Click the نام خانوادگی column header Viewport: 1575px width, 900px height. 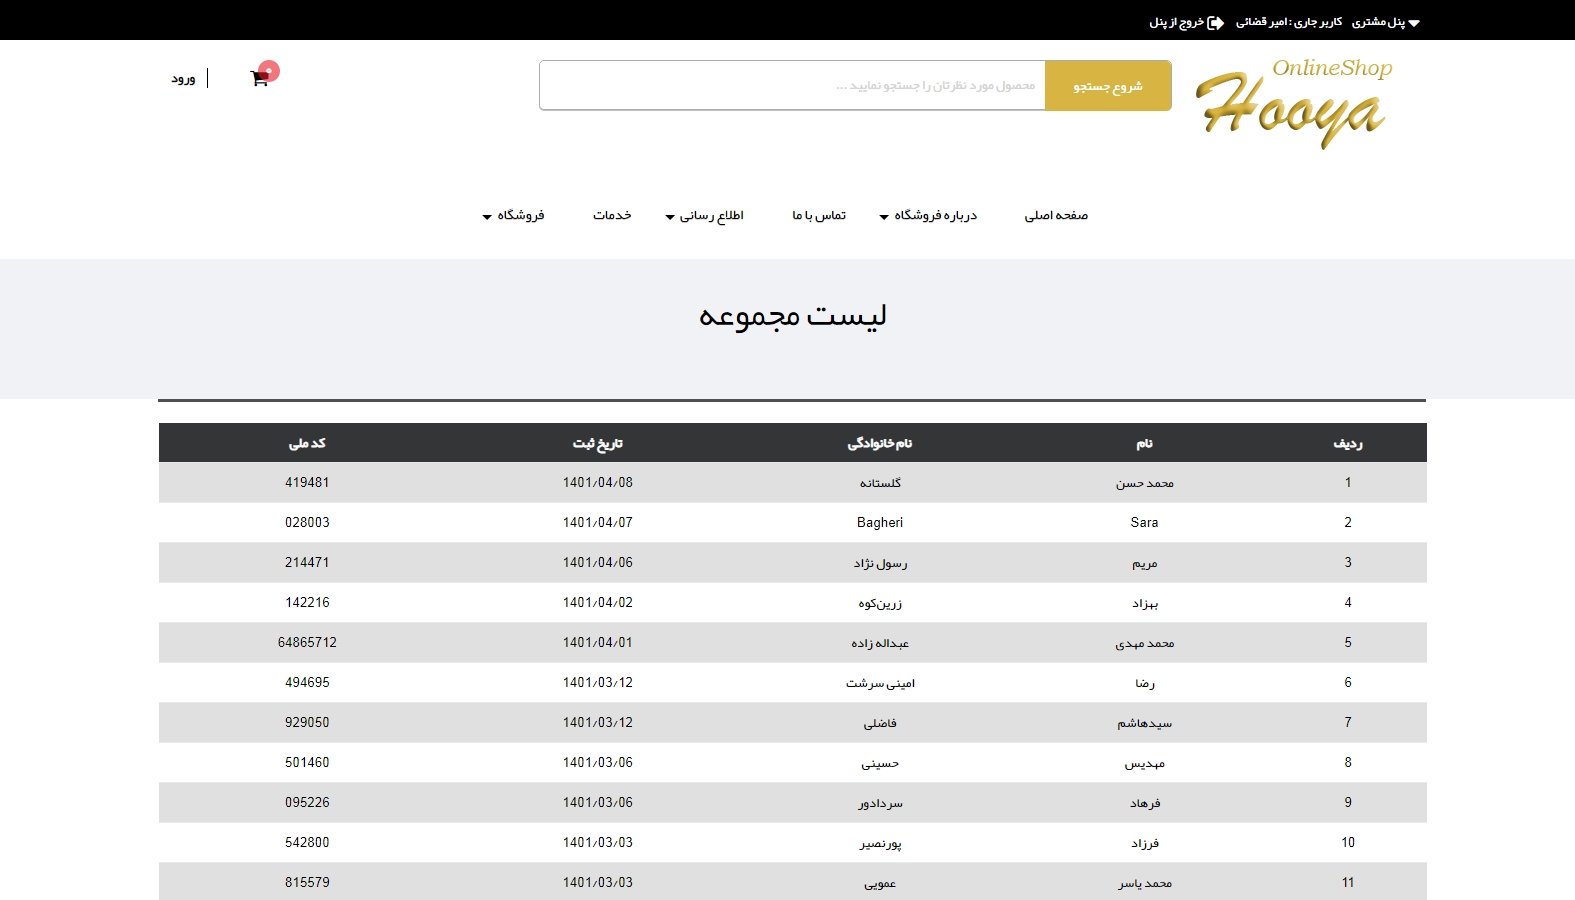[880, 443]
